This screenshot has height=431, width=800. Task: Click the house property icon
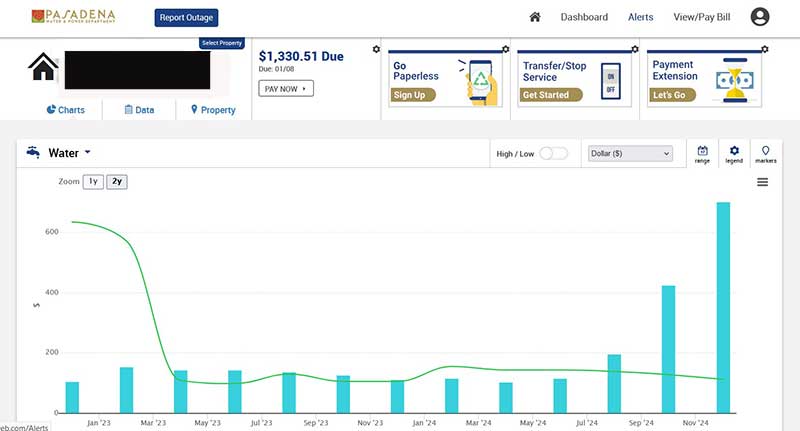[43, 68]
